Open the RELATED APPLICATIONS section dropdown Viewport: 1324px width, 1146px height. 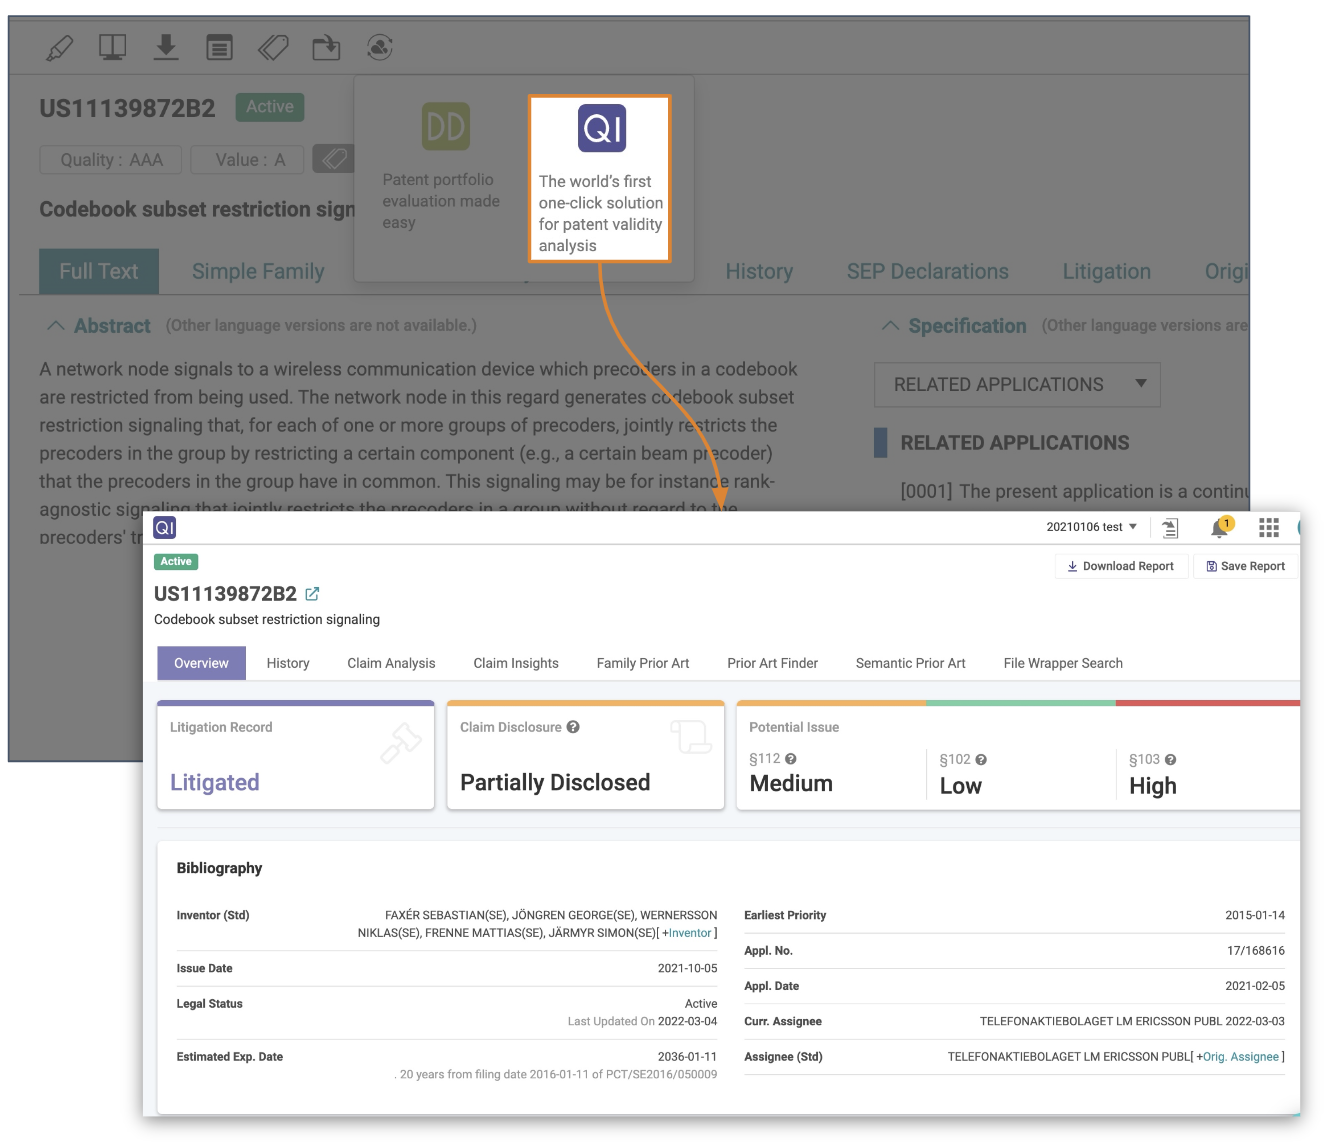[1017, 385]
